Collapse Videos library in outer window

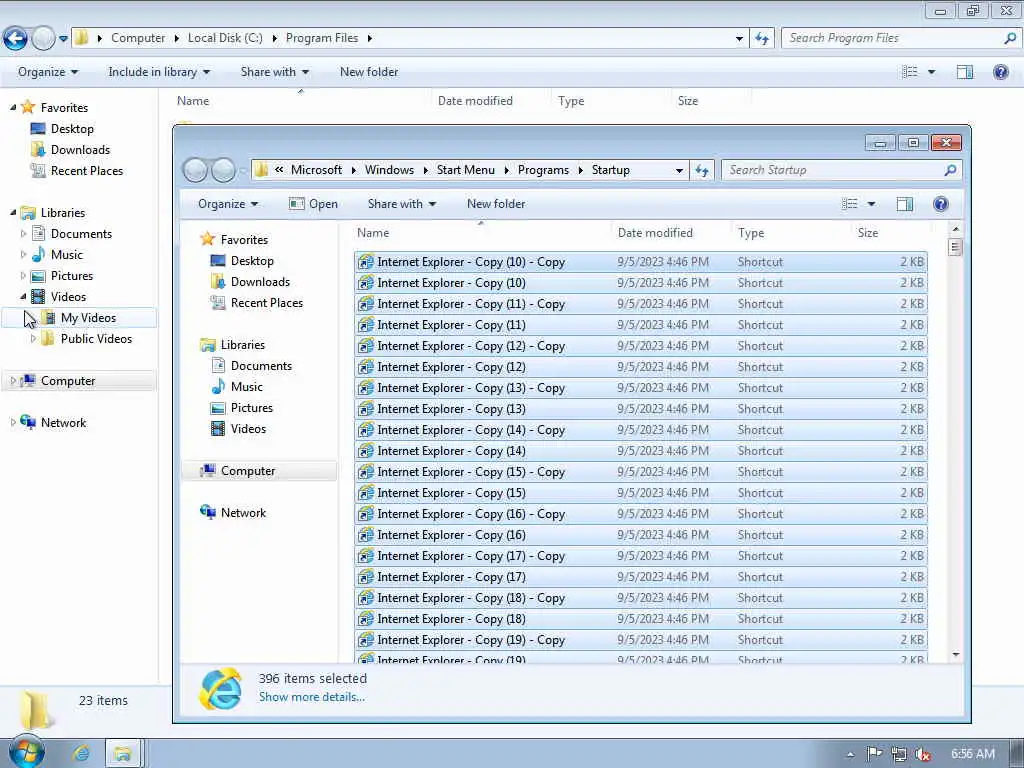[x=24, y=296]
